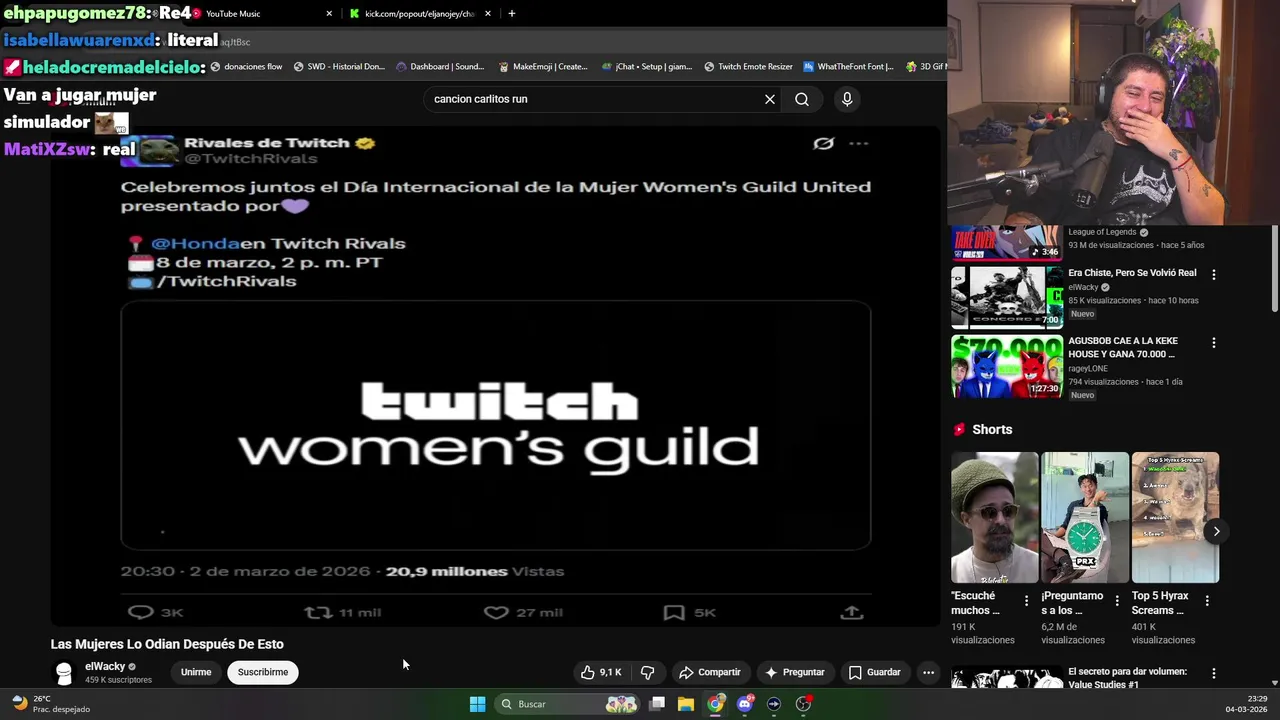This screenshot has width=1280, height=720.
Task: Click the Suscribirme button
Action: pyautogui.click(x=263, y=672)
